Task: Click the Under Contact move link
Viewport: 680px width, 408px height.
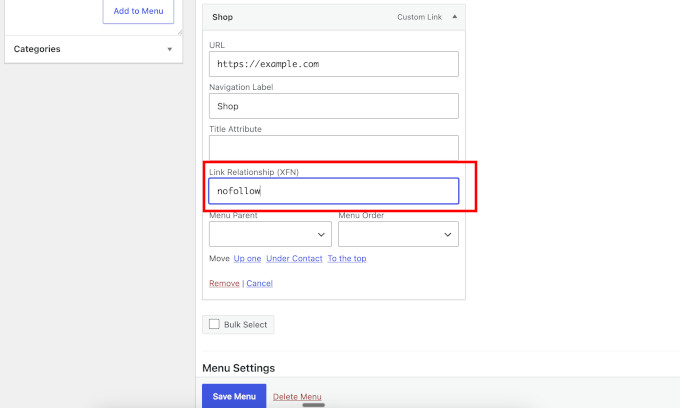Action: pos(294,258)
